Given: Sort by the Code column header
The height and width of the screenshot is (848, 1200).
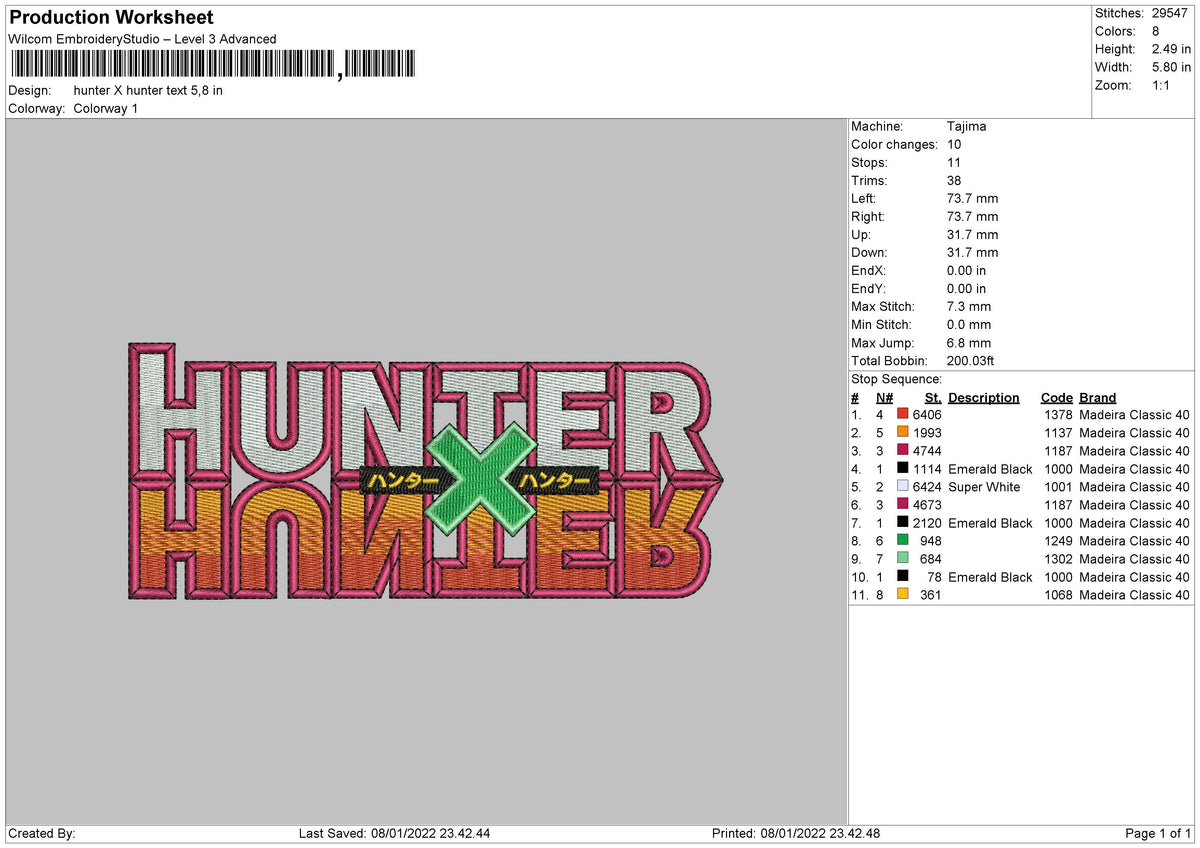Looking at the screenshot, I should point(1056,397).
